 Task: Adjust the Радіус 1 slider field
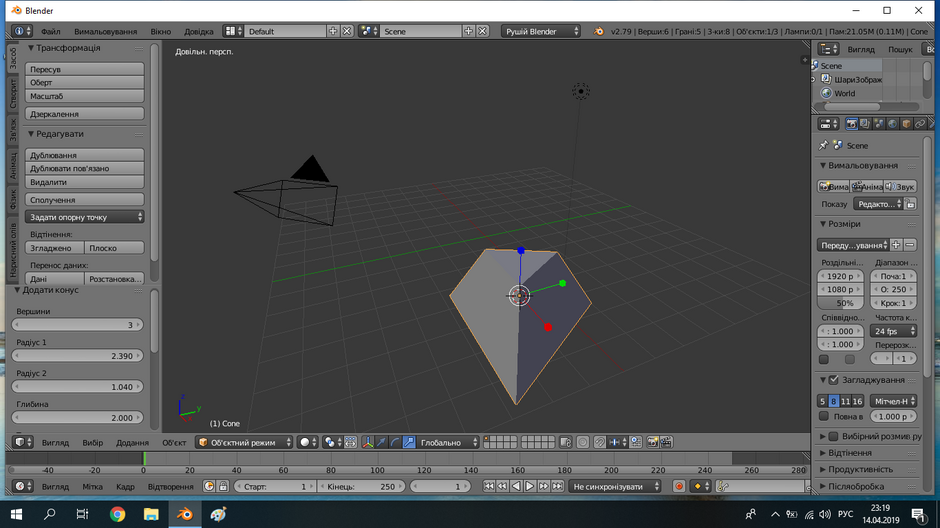(x=77, y=355)
